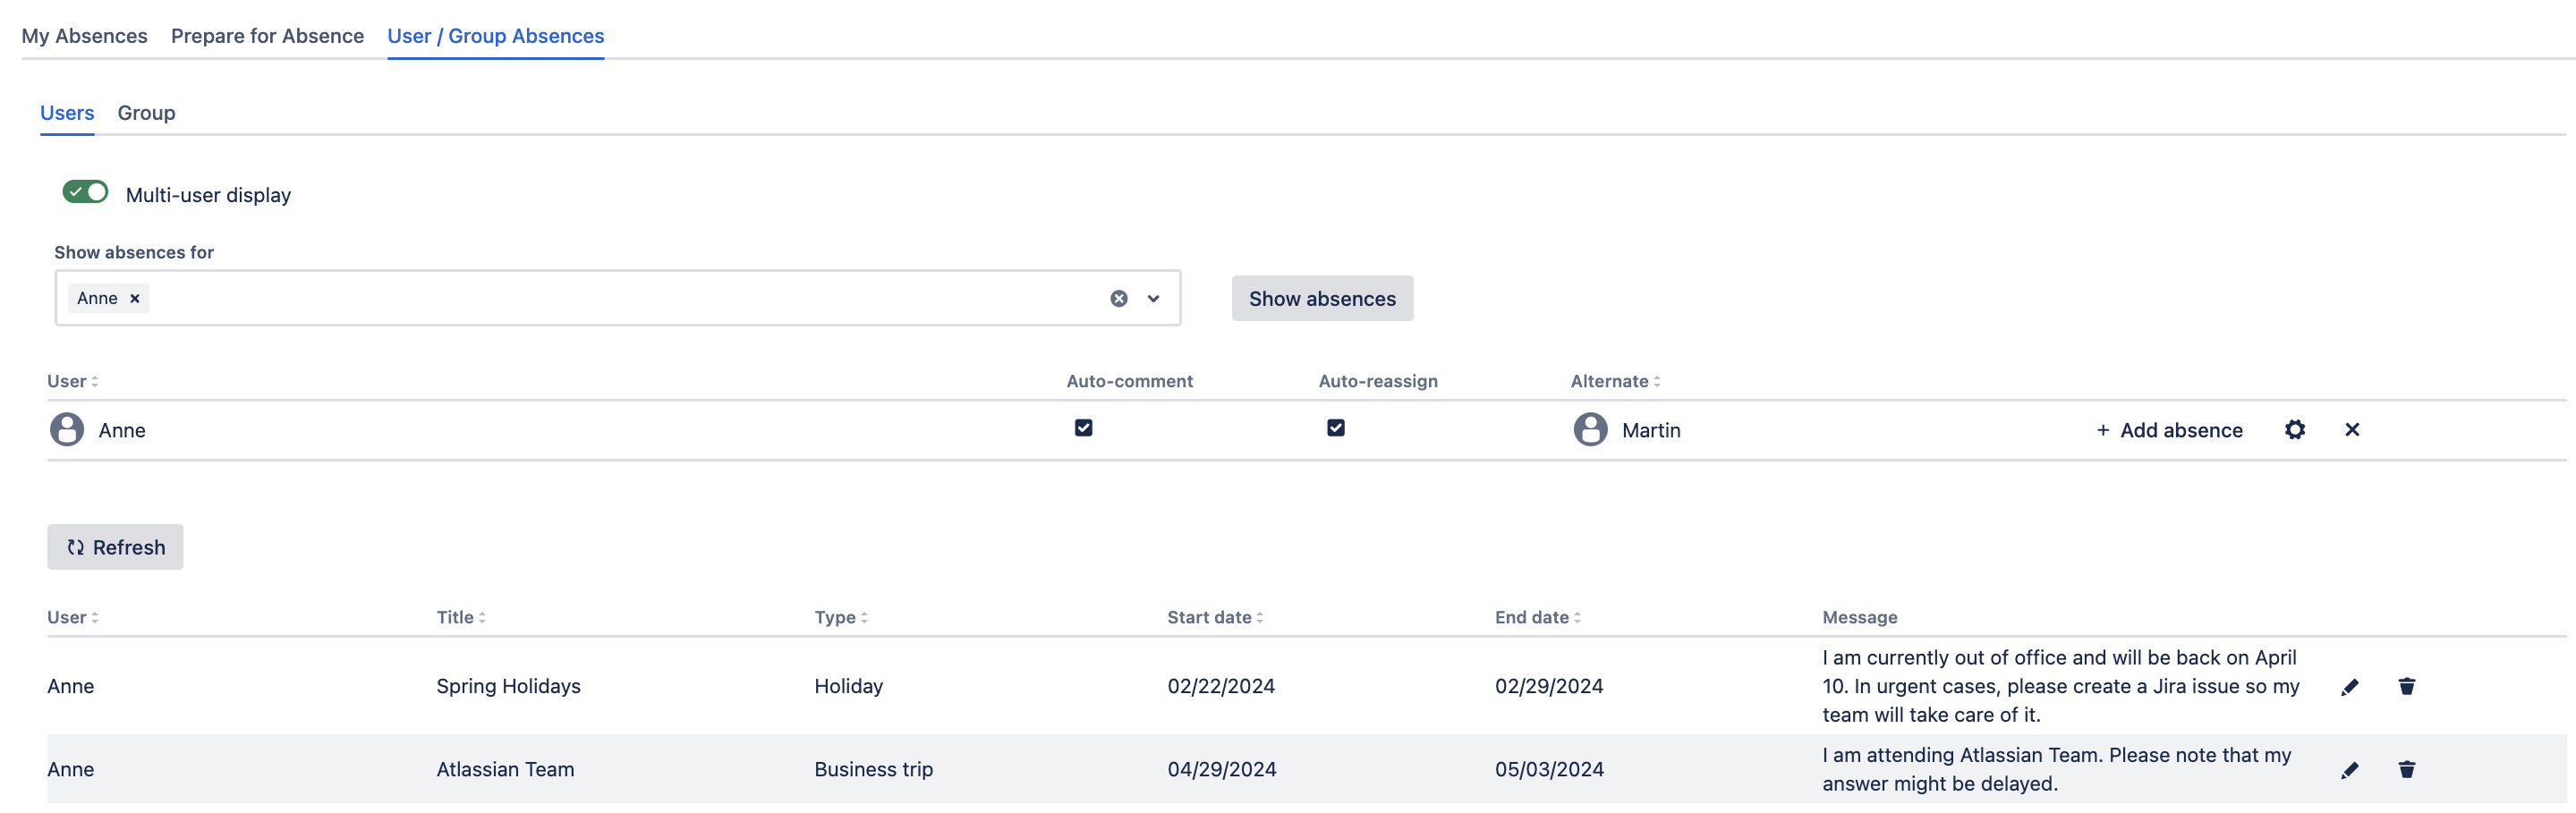Image resolution: width=2576 pixels, height=813 pixels.
Task: Expand the Show absences for dropdown
Action: 1153,298
